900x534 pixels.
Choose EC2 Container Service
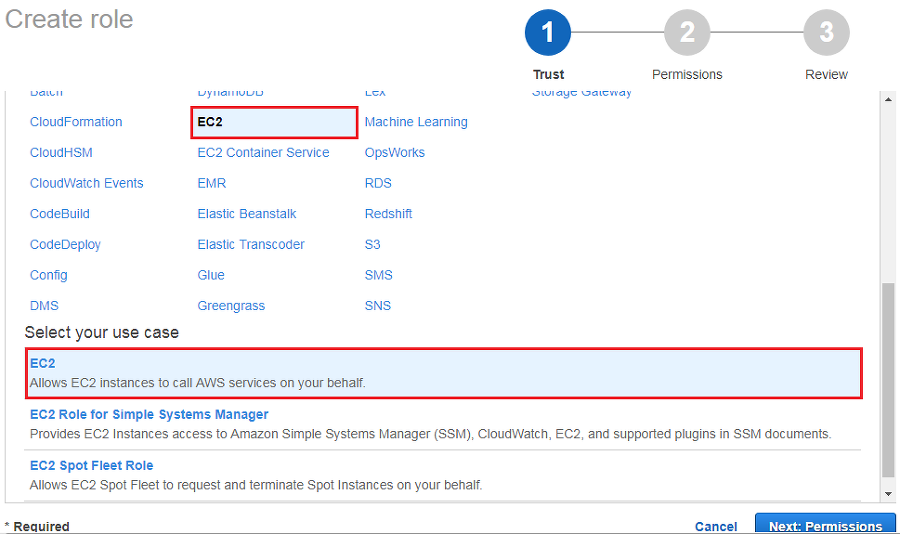point(263,152)
